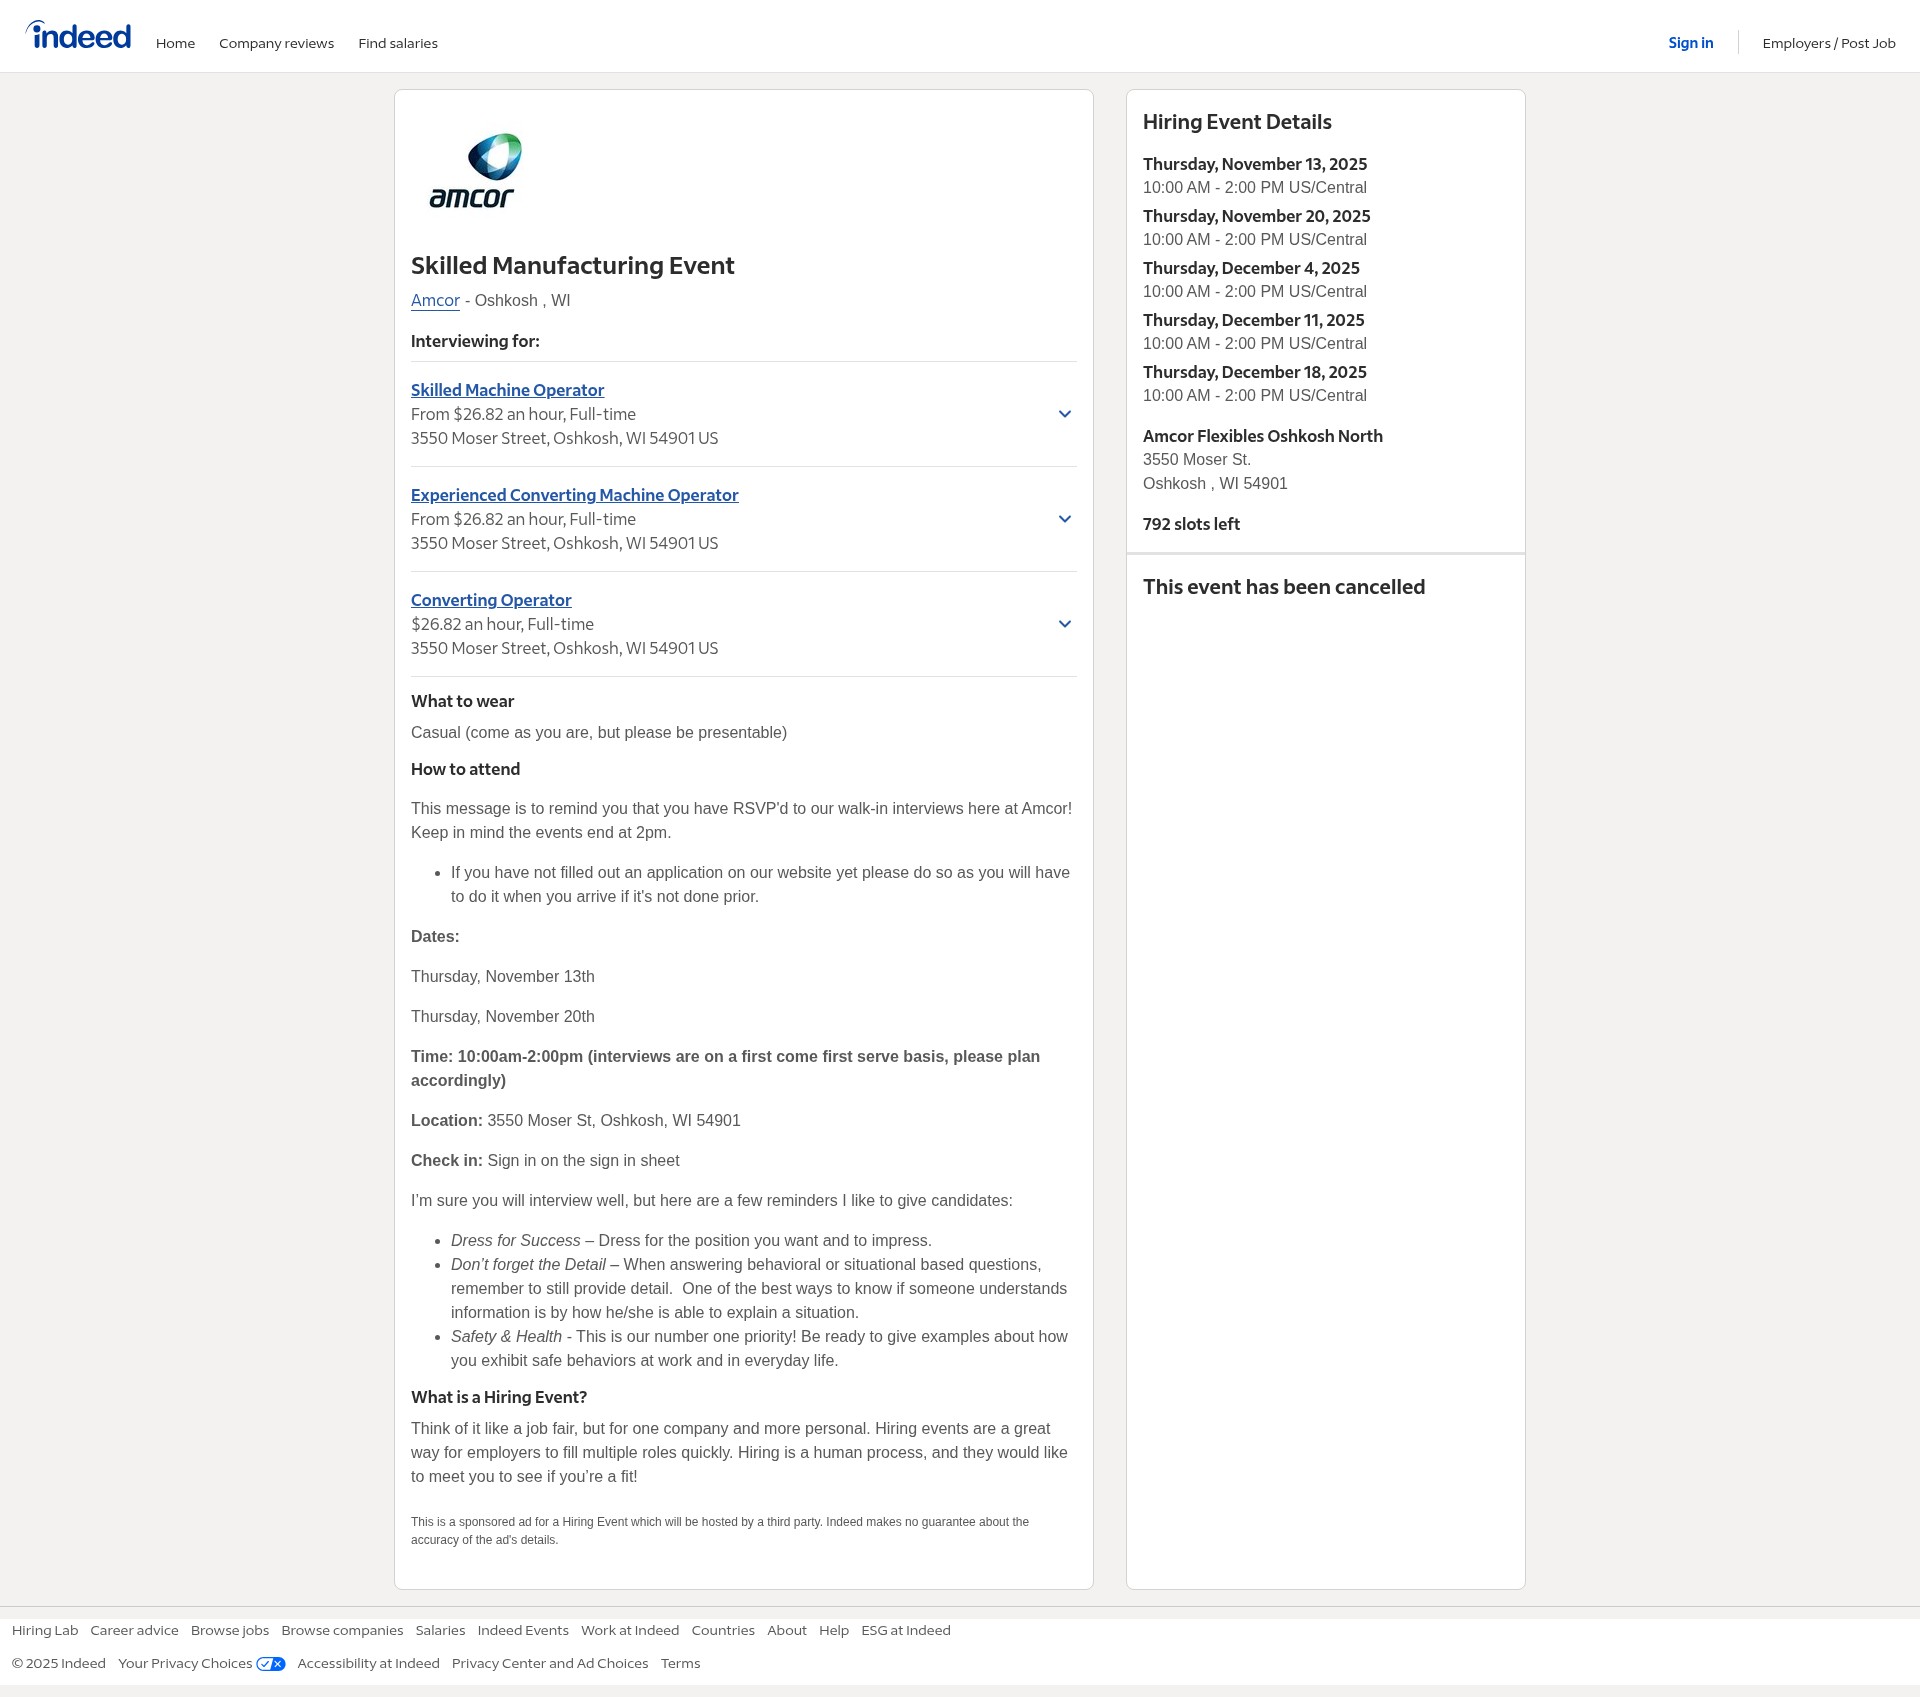Expand Experienced Converting Machine Operator chevron
This screenshot has height=1697, width=1920.
pos(1065,519)
